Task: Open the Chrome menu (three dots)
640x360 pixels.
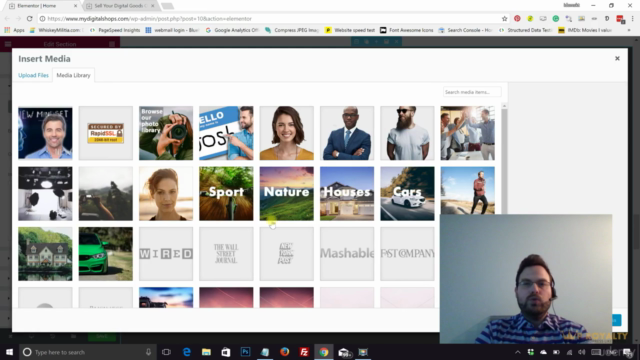Action: (632, 18)
